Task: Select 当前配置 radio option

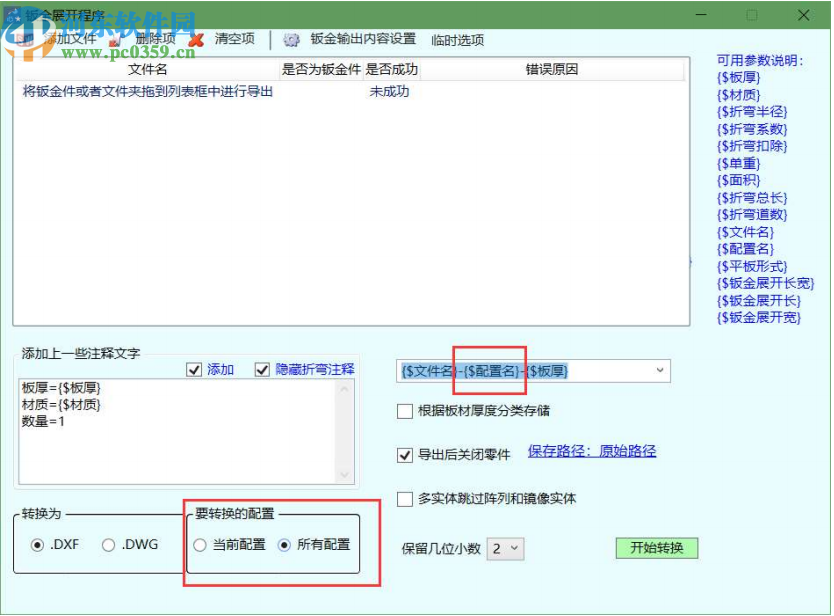Action: [200, 545]
